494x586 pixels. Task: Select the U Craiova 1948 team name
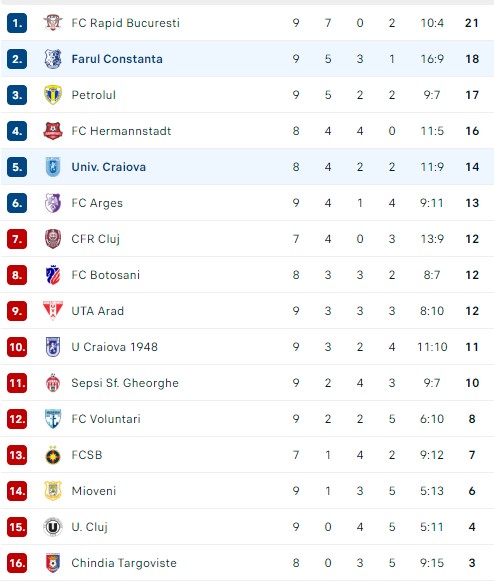[x=114, y=347]
